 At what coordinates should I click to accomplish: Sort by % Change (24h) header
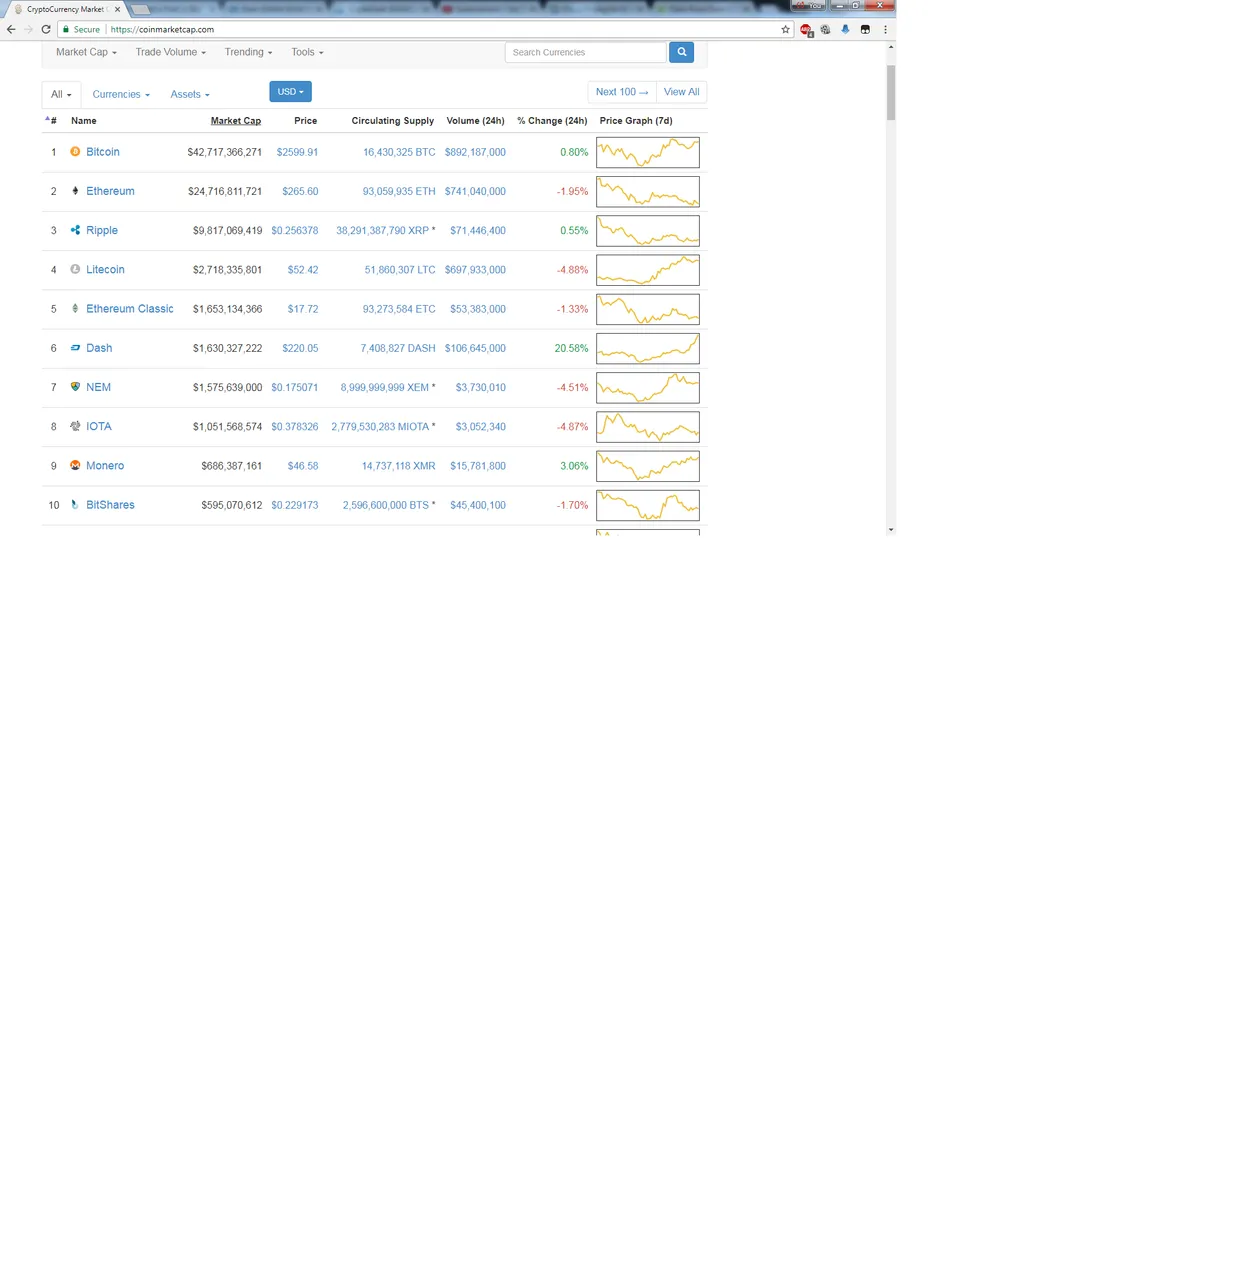click(552, 121)
